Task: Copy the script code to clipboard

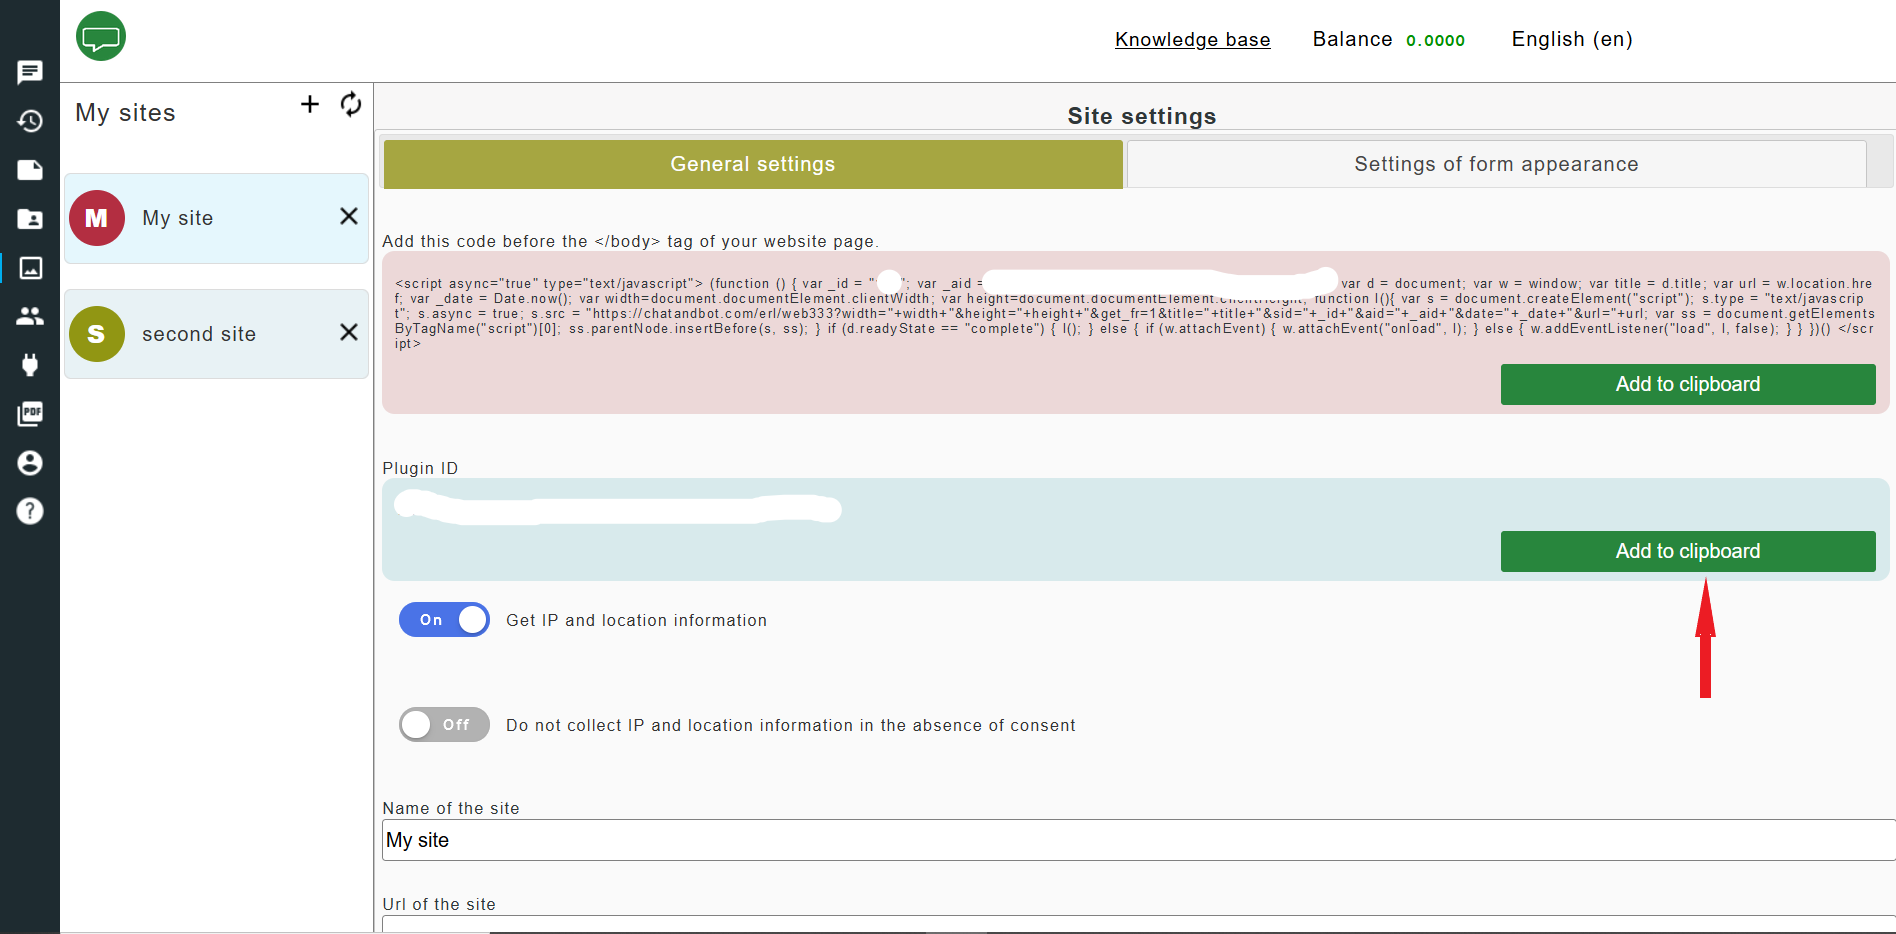Action: coord(1687,384)
